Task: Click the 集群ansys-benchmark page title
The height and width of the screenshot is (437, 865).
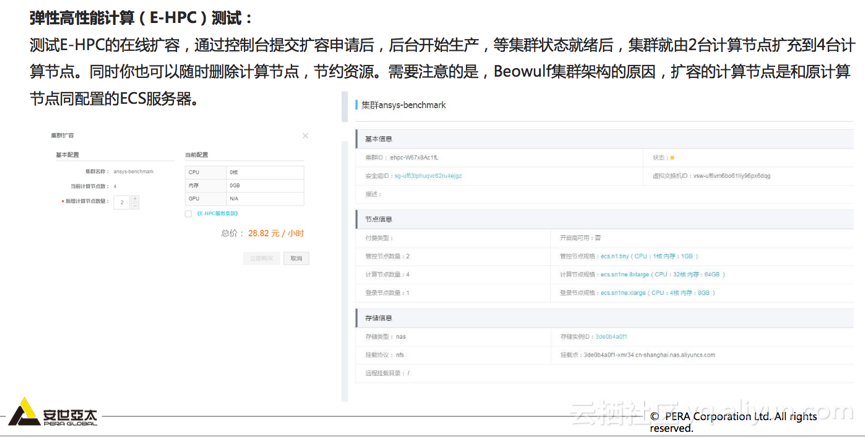Action: [x=404, y=105]
